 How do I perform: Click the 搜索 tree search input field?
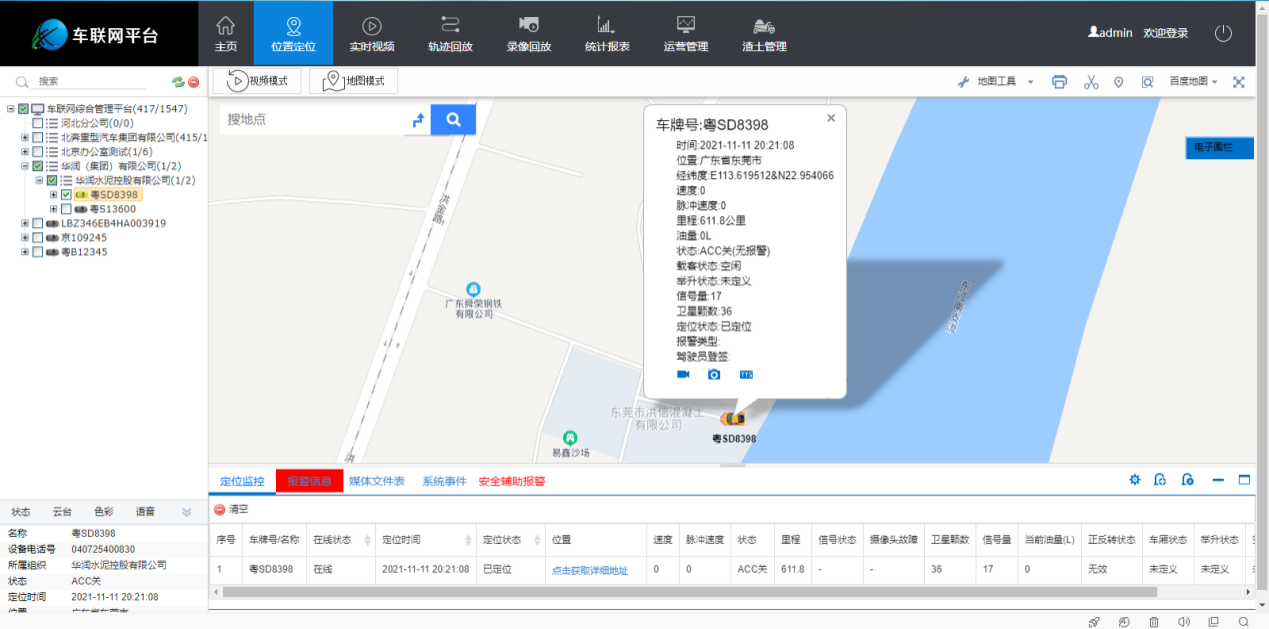[90, 82]
